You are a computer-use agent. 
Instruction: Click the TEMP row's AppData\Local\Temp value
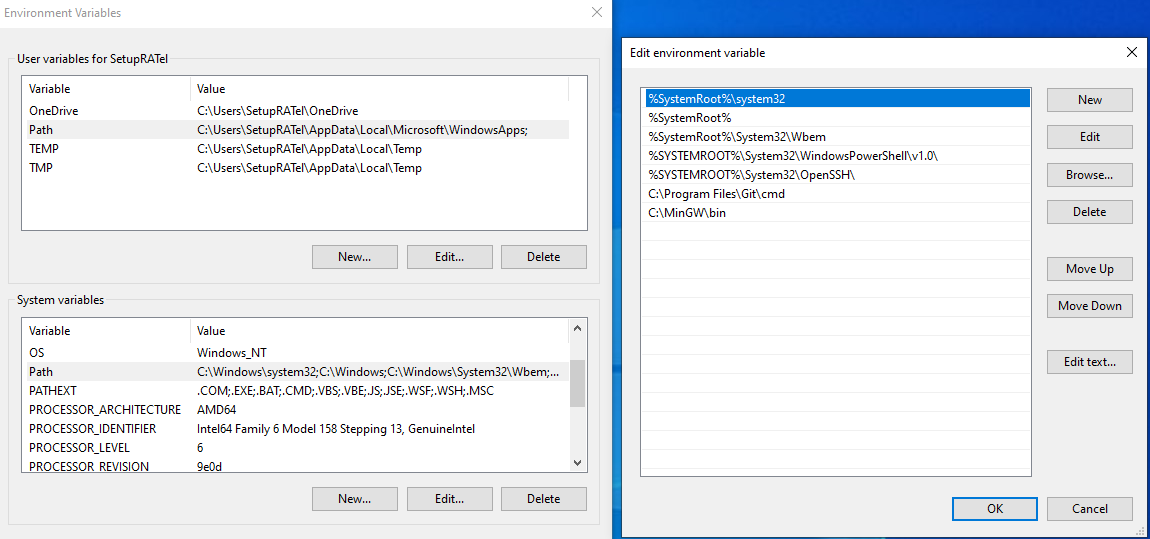point(310,149)
